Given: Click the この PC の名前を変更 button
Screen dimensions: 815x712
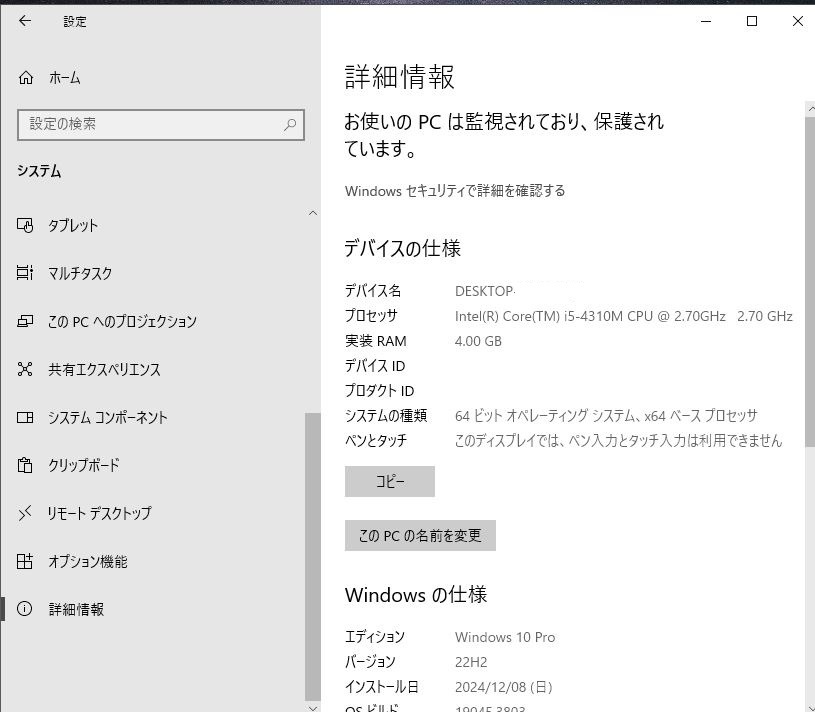Looking at the screenshot, I should point(420,535).
